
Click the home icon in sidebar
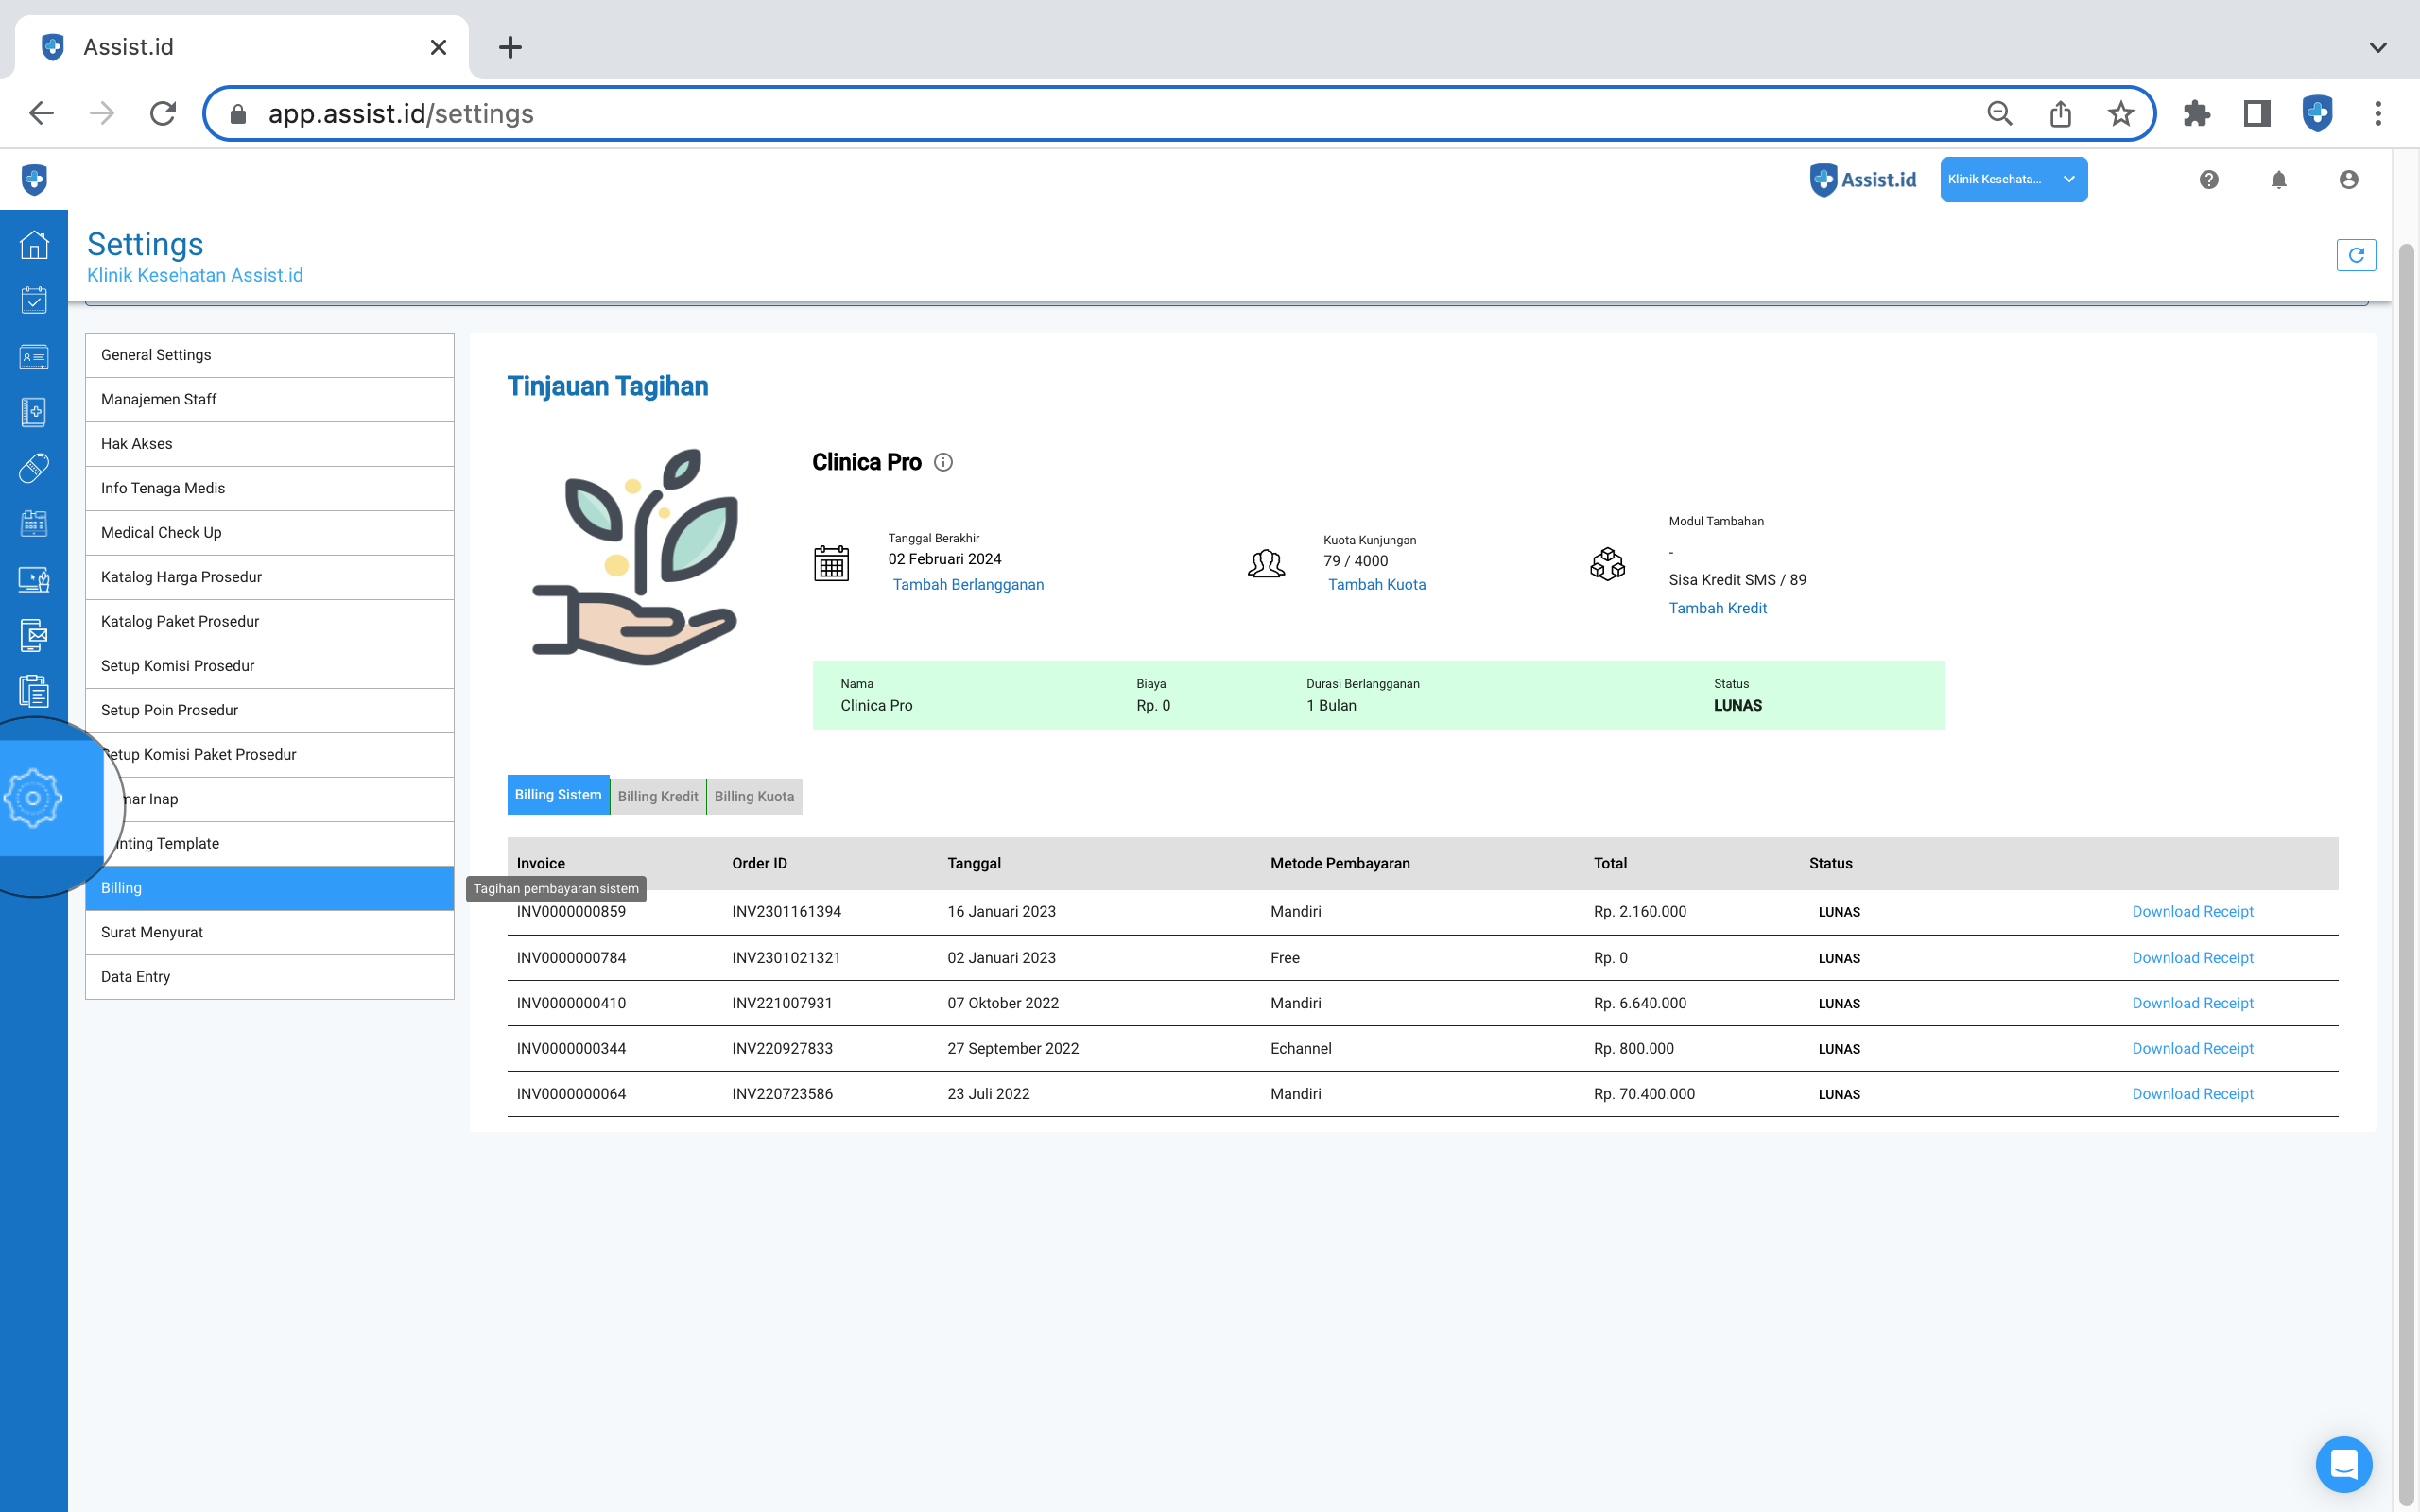pos(34,245)
